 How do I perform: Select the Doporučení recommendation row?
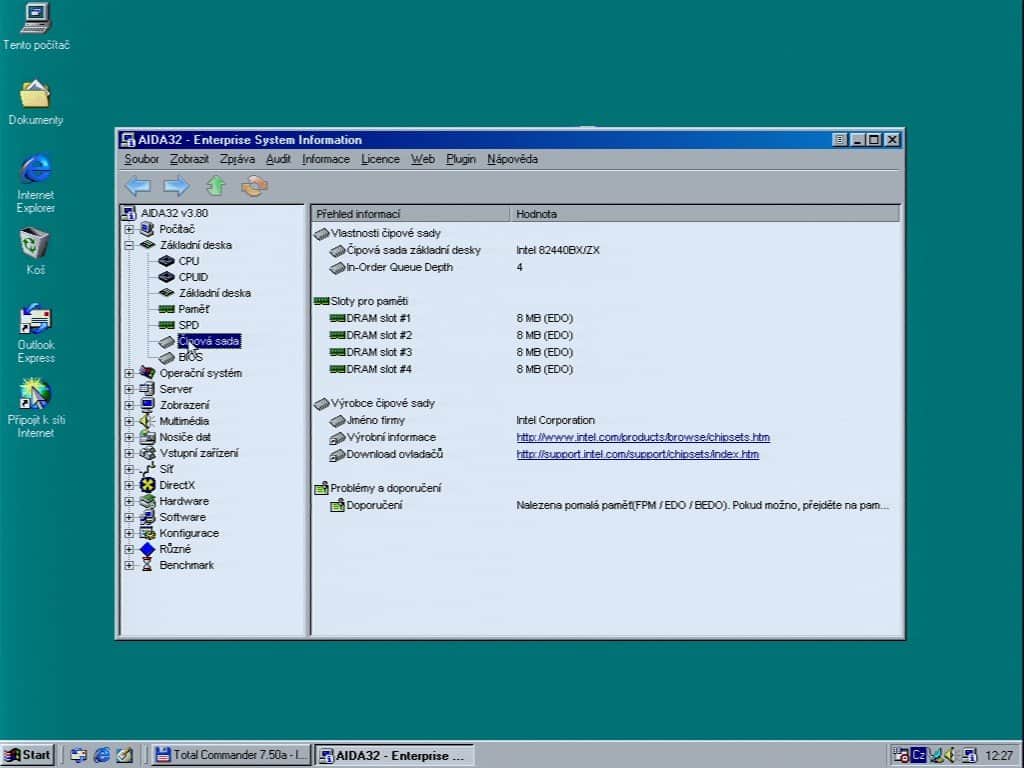click(x=609, y=505)
